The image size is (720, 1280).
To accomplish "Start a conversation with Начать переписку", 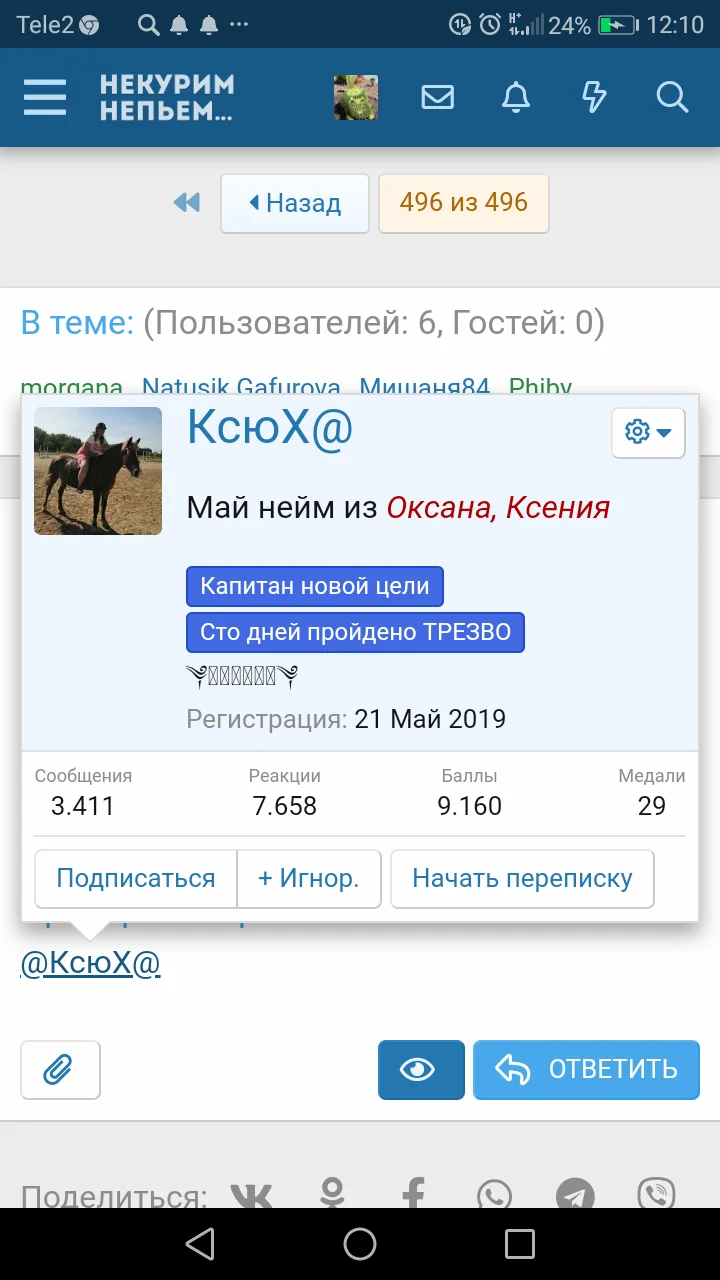I will [522, 878].
